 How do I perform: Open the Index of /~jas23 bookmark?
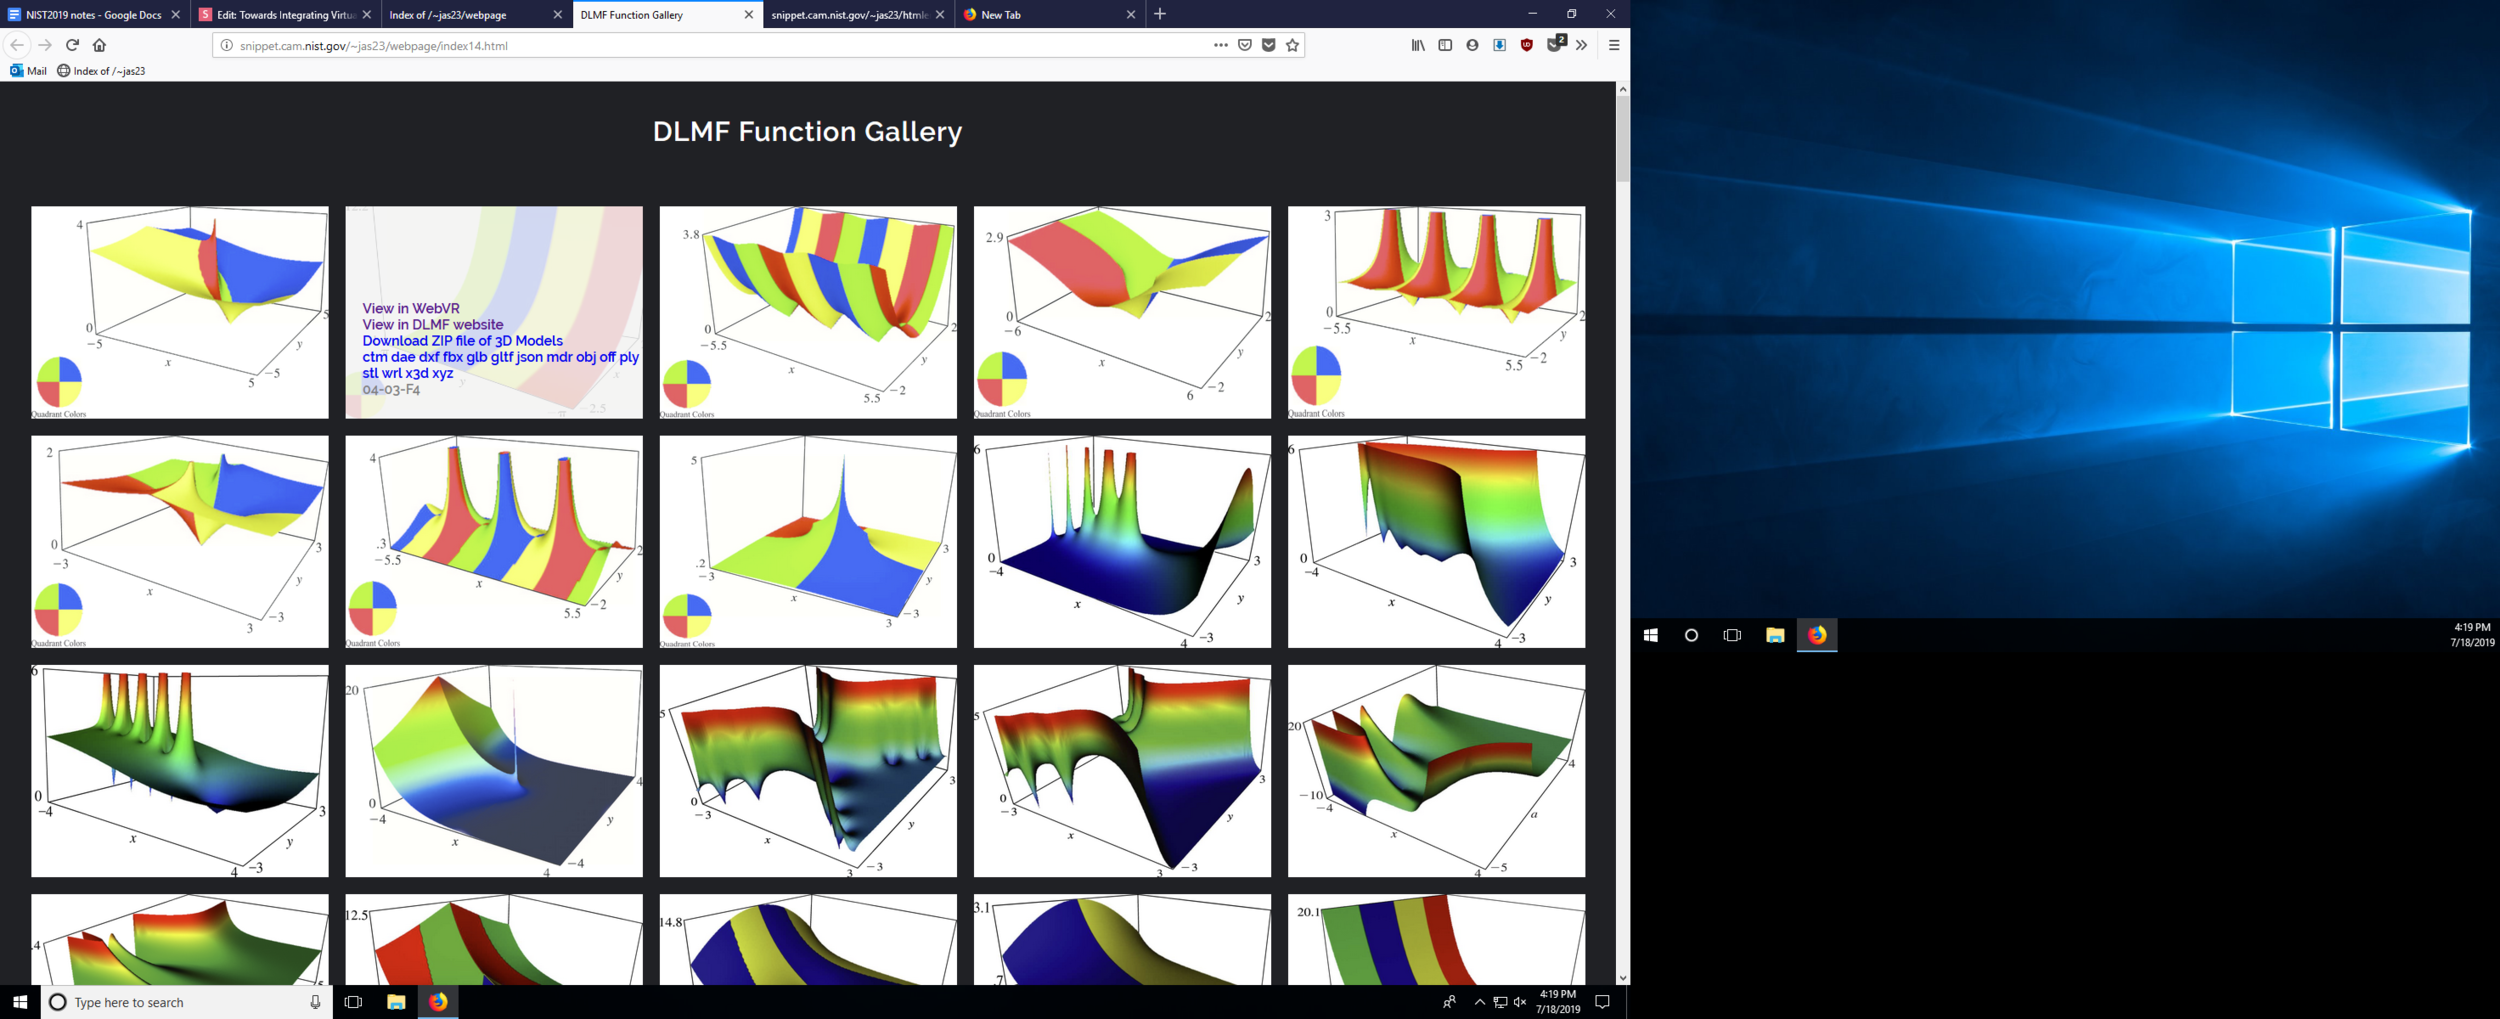[101, 71]
